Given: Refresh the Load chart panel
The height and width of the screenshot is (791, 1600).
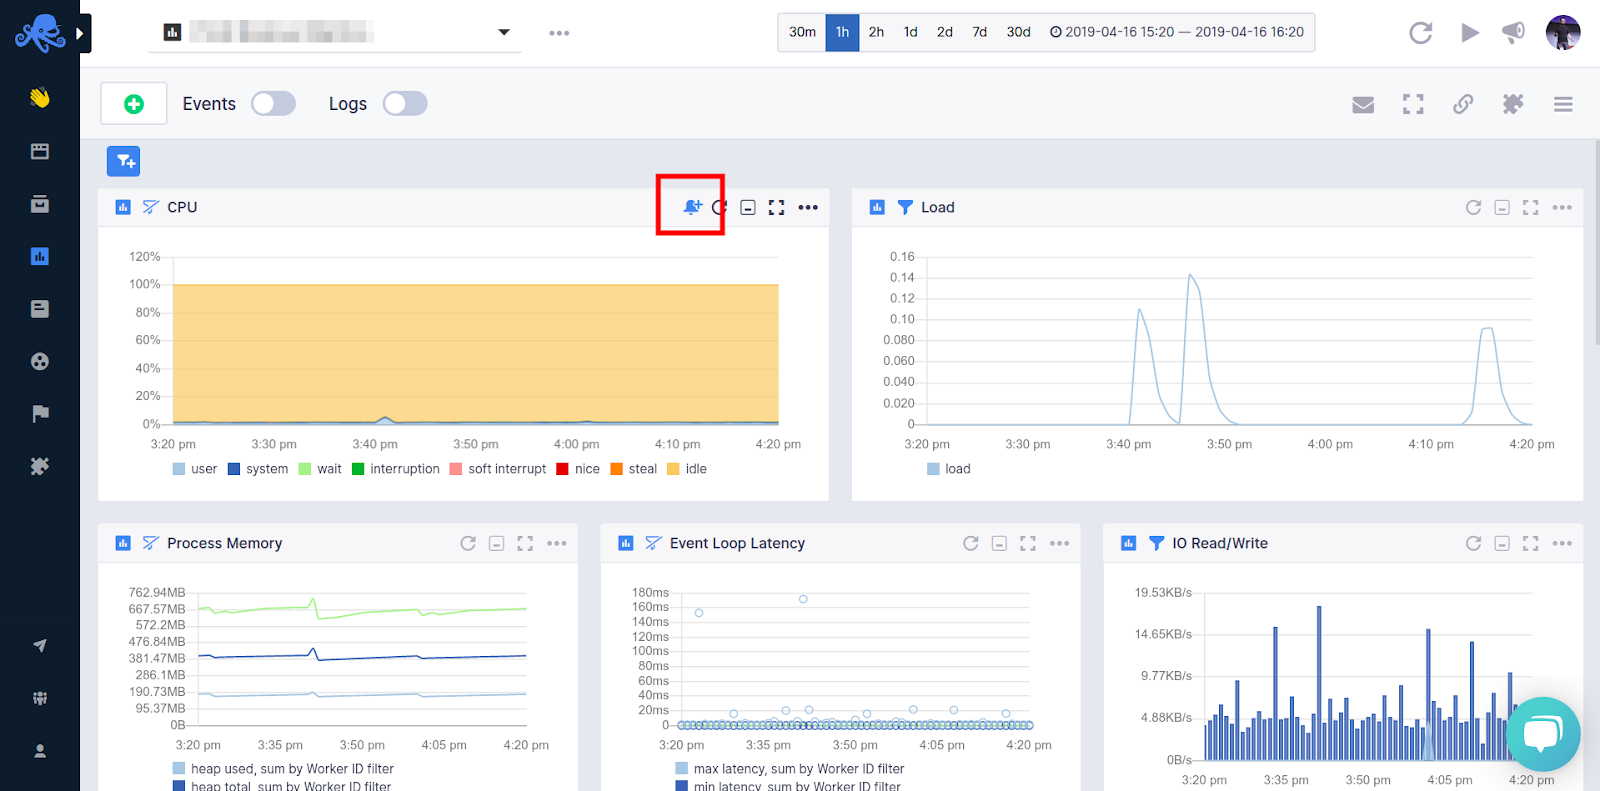Looking at the screenshot, I should (x=1473, y=207).
